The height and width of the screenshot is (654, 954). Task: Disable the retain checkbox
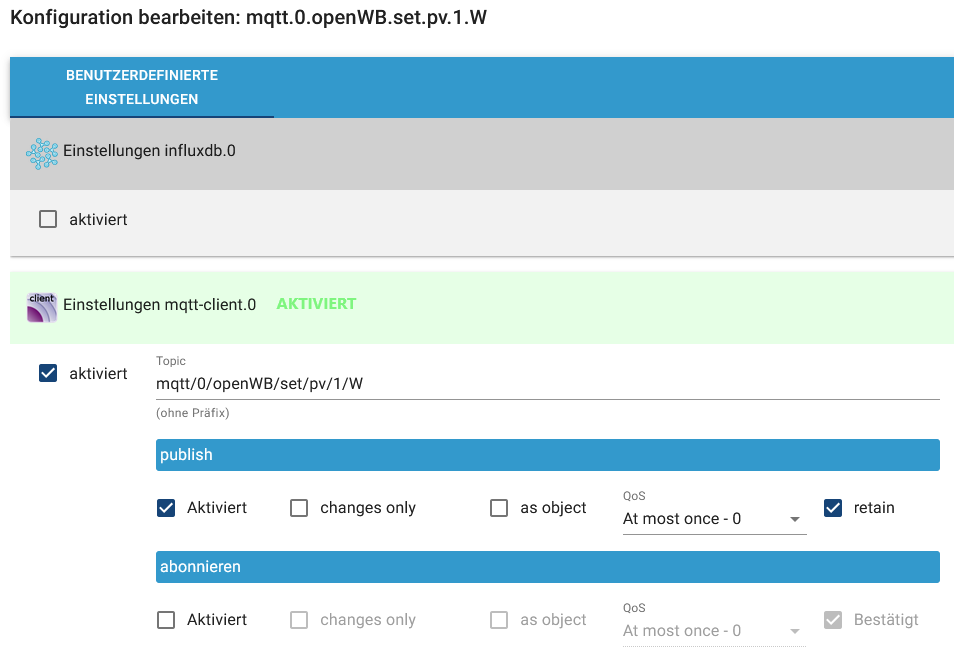(x=833, y=508)
